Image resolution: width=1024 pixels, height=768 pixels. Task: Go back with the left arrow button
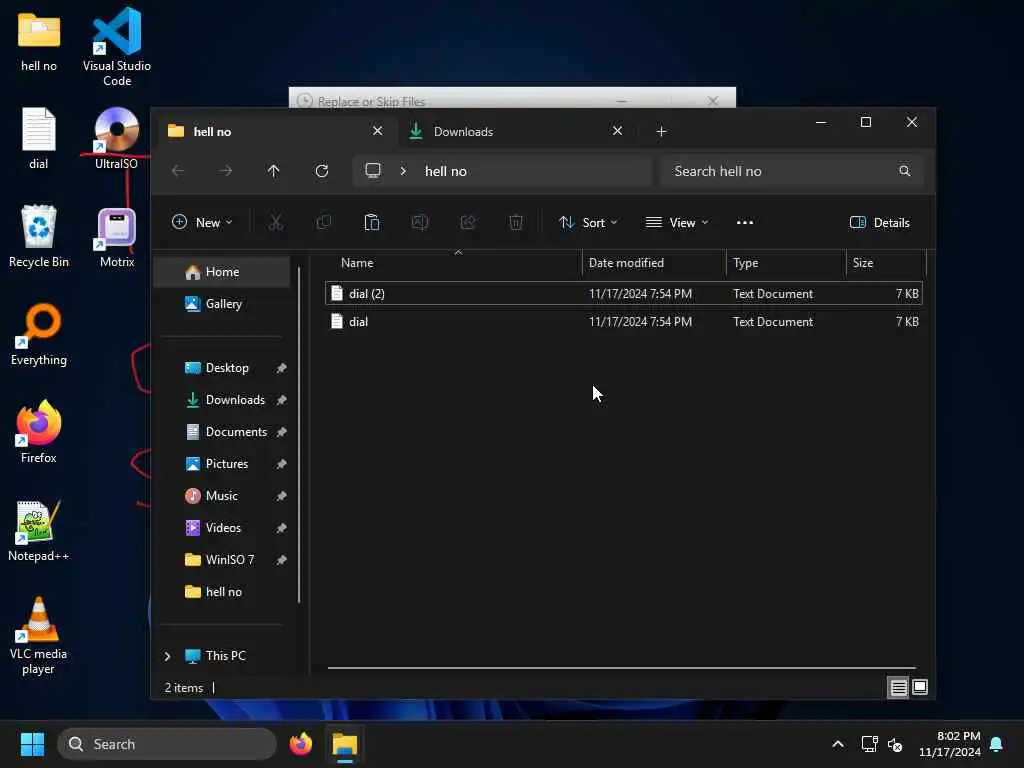point(178,171)
